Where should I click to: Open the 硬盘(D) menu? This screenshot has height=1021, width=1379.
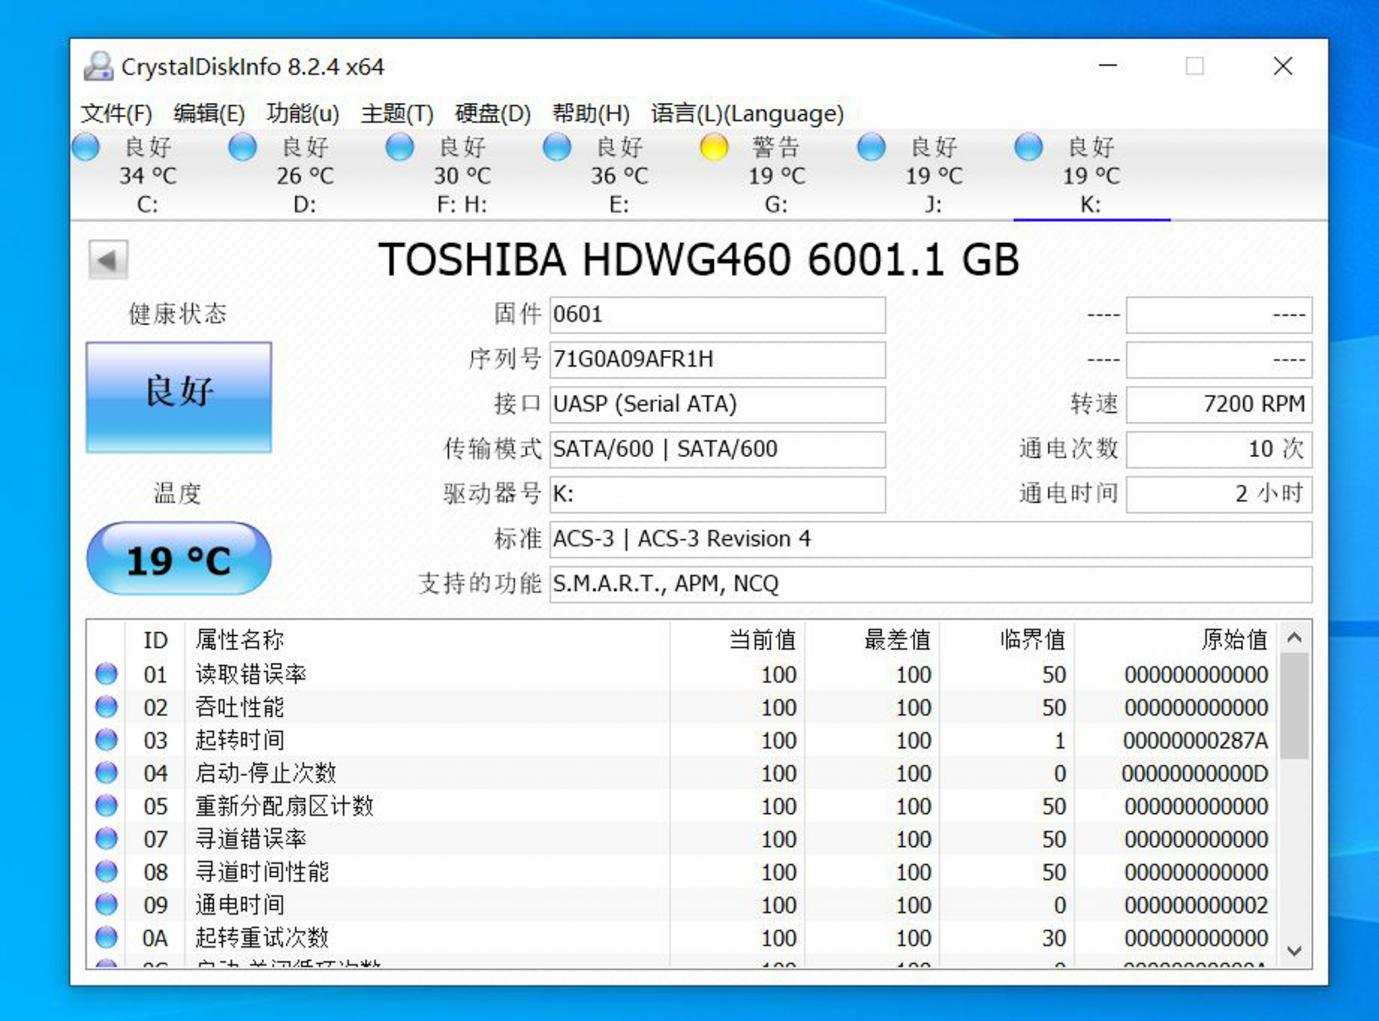pos(492,114)
